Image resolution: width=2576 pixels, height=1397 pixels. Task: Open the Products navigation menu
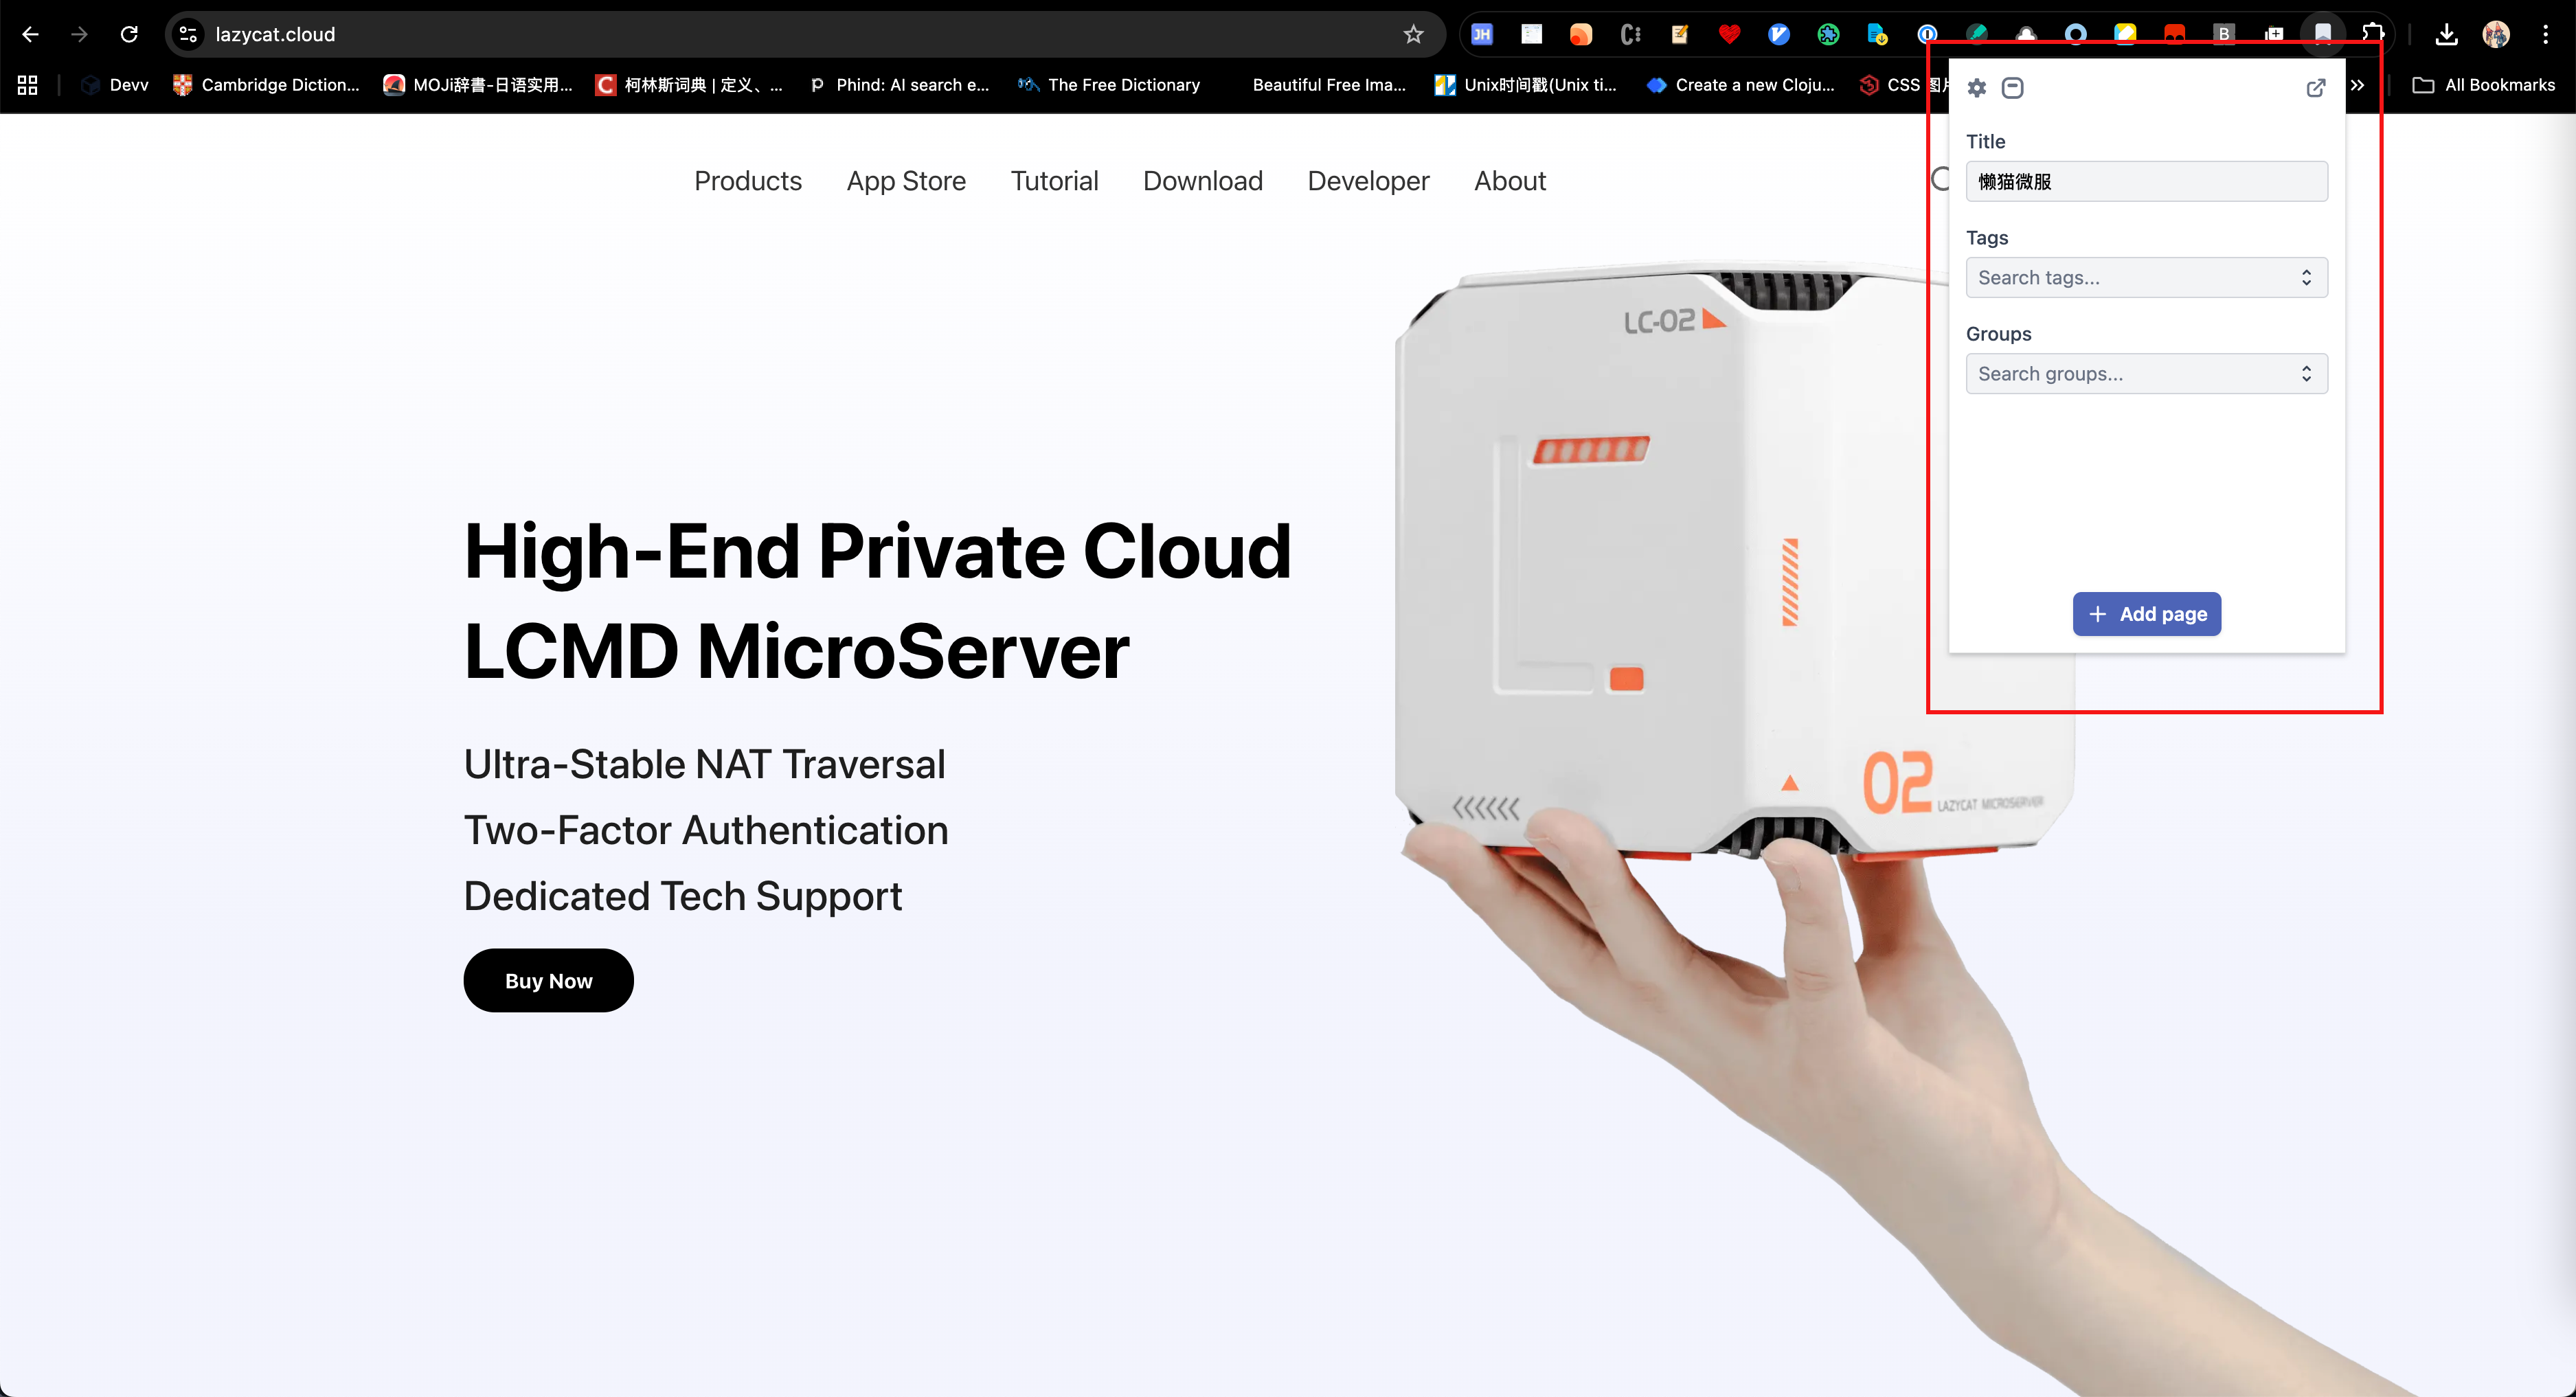pos(748,181)
